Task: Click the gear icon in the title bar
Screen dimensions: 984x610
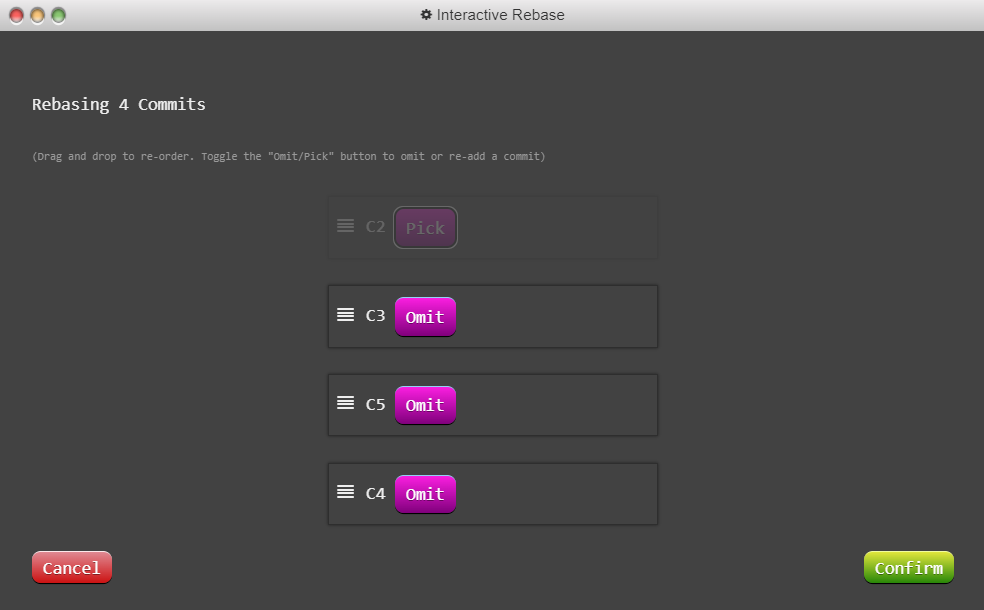Action: click(426, 14)
